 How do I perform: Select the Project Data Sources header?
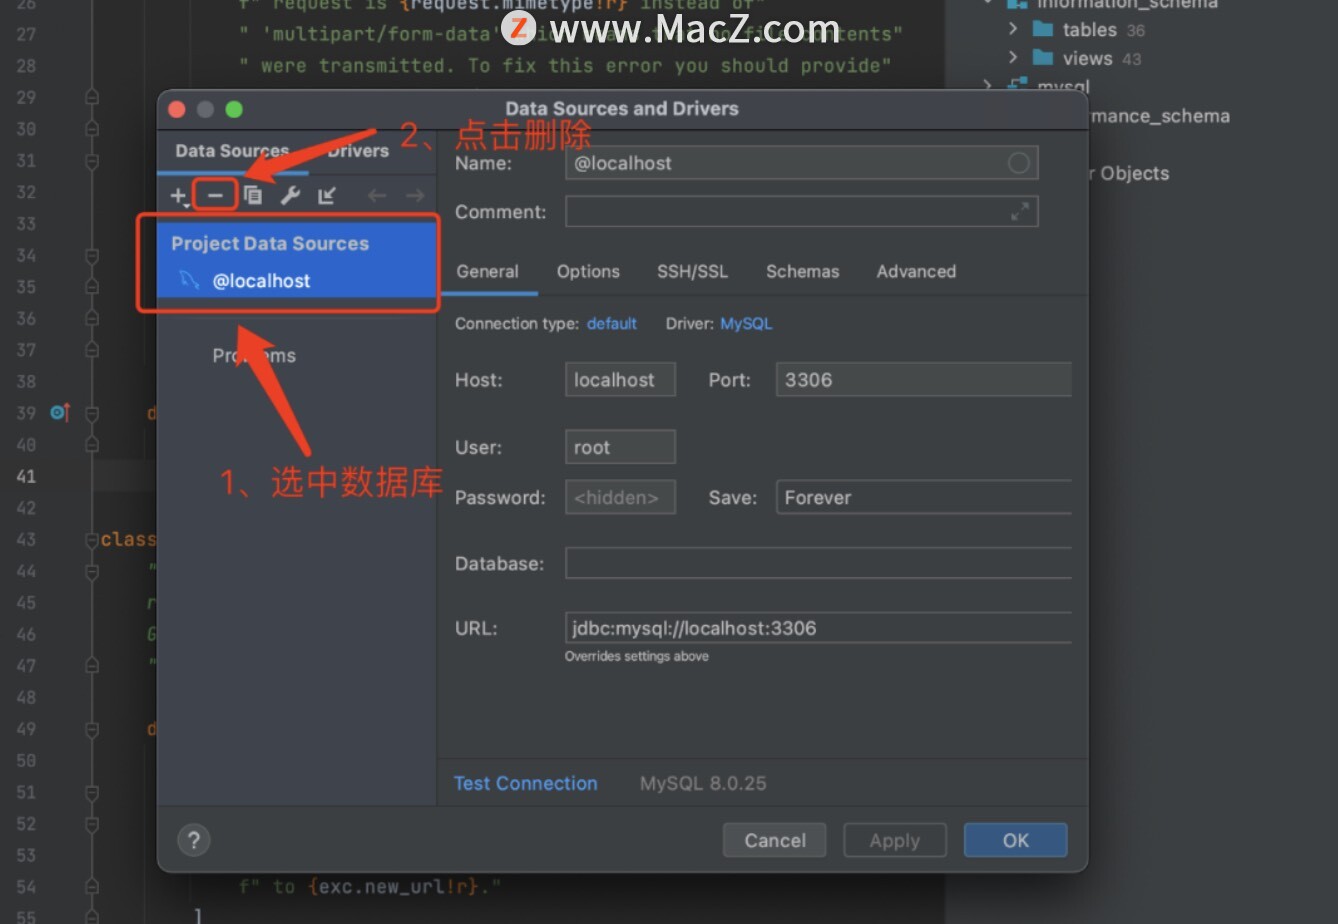tap(270, 244)
